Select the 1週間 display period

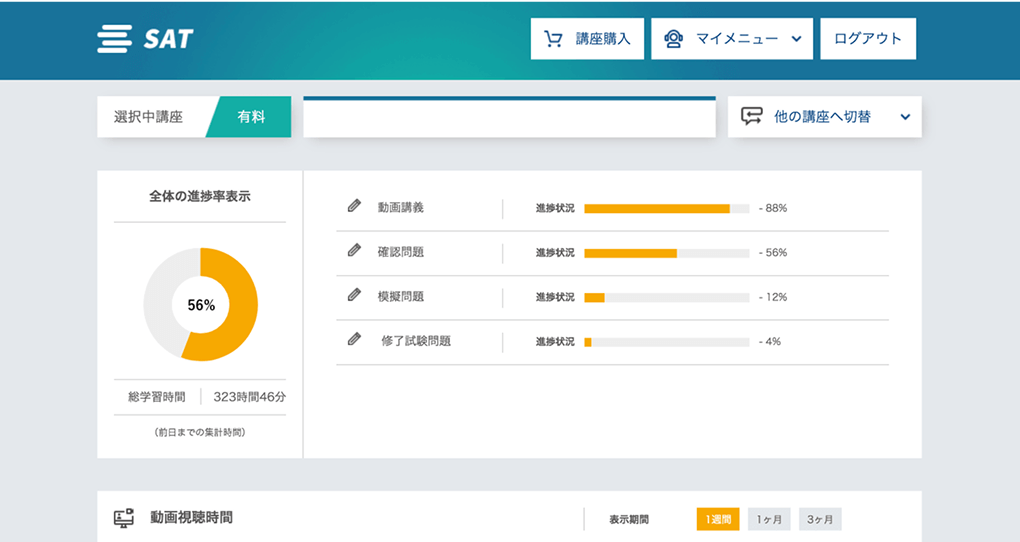pyautogui.click(x=718, y=519)
